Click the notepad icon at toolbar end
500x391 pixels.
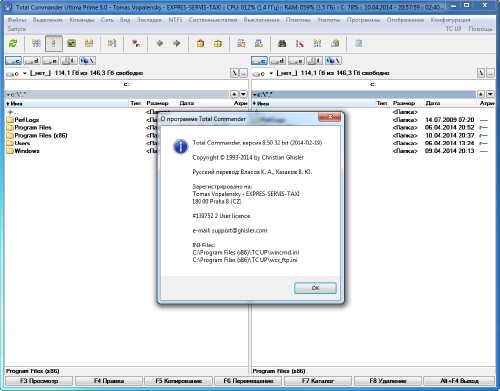pyautogui.click(x=358, y=43)
